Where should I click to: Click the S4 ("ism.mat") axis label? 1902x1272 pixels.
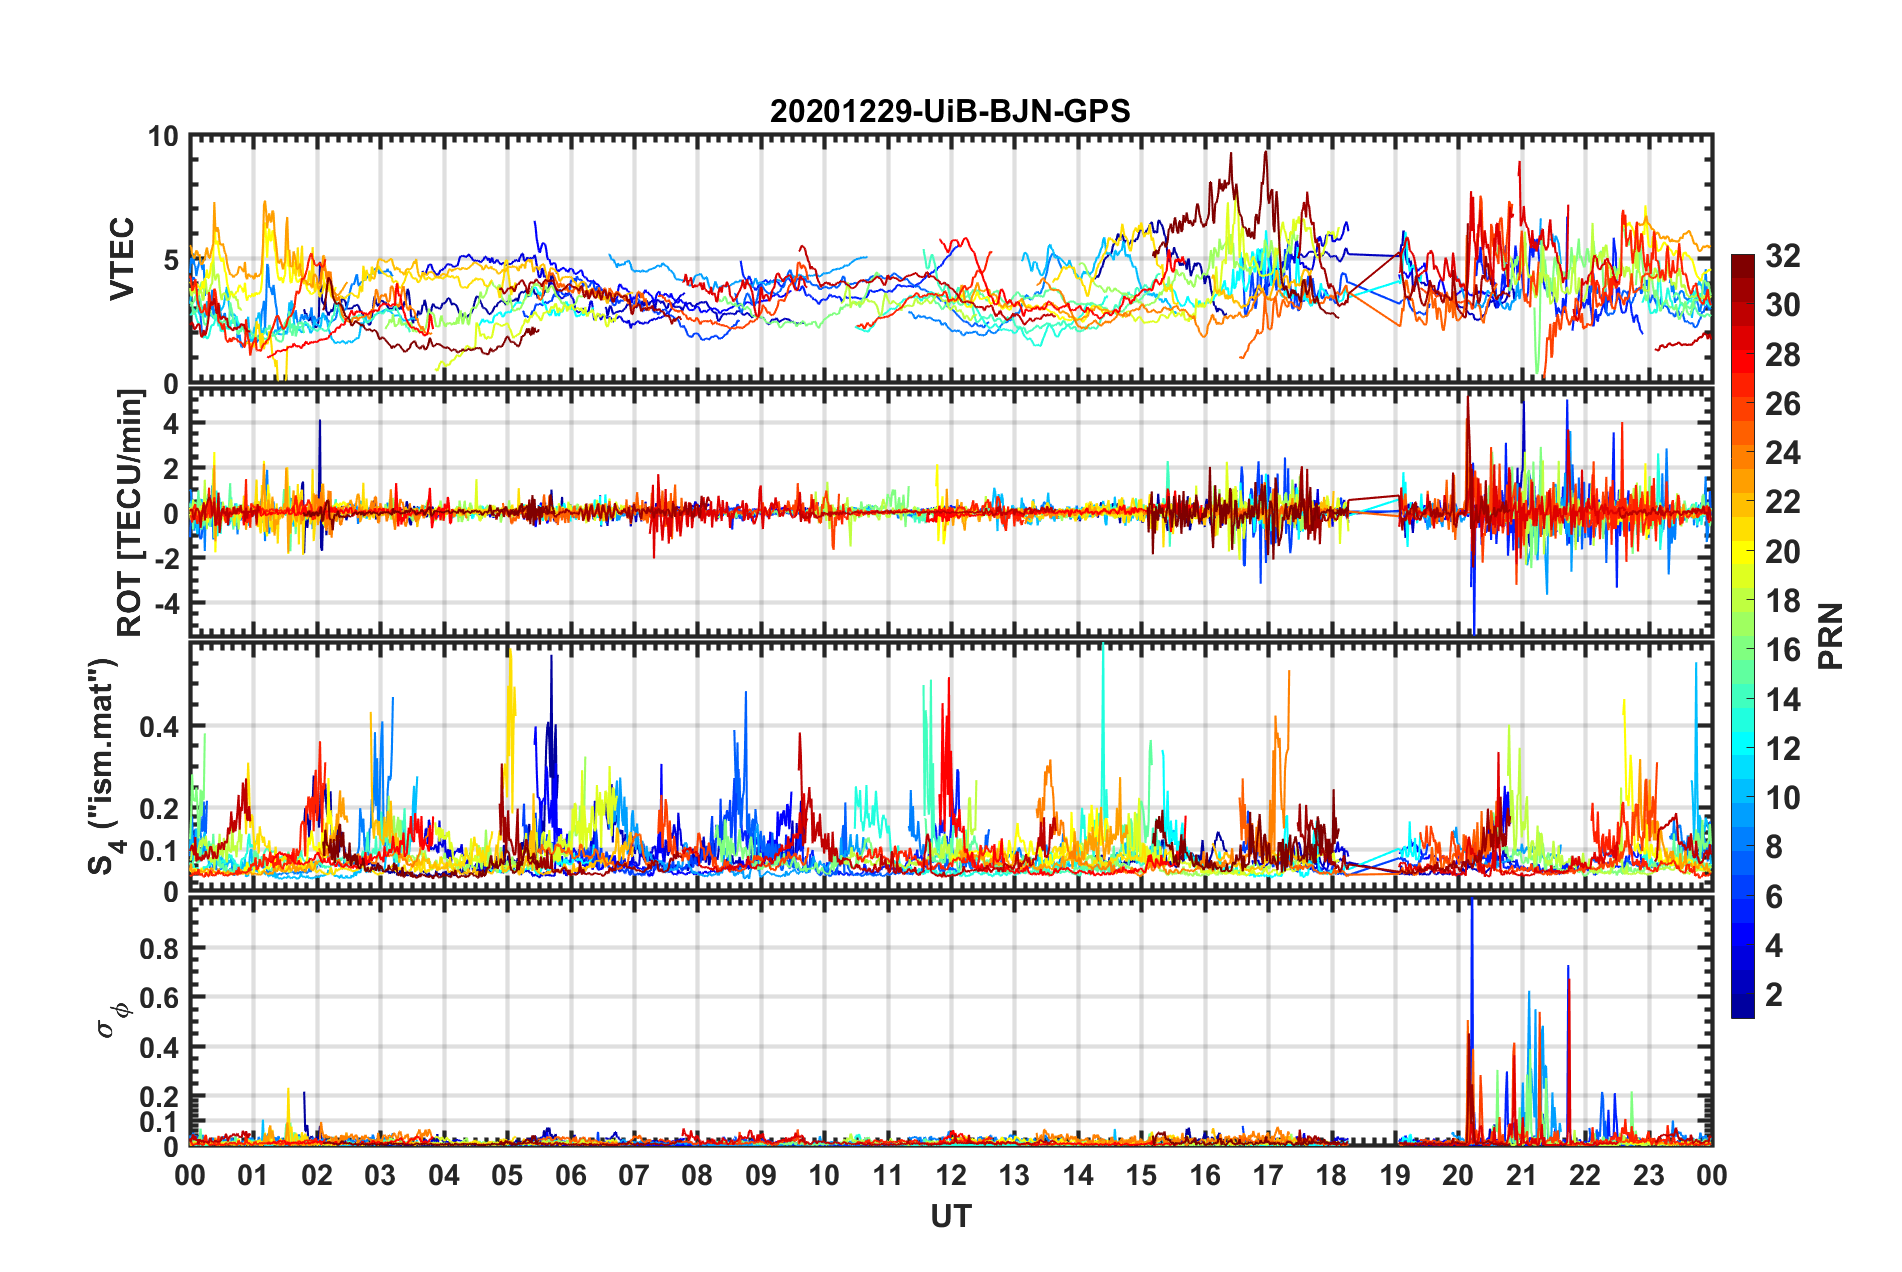[x=106, y=766]
